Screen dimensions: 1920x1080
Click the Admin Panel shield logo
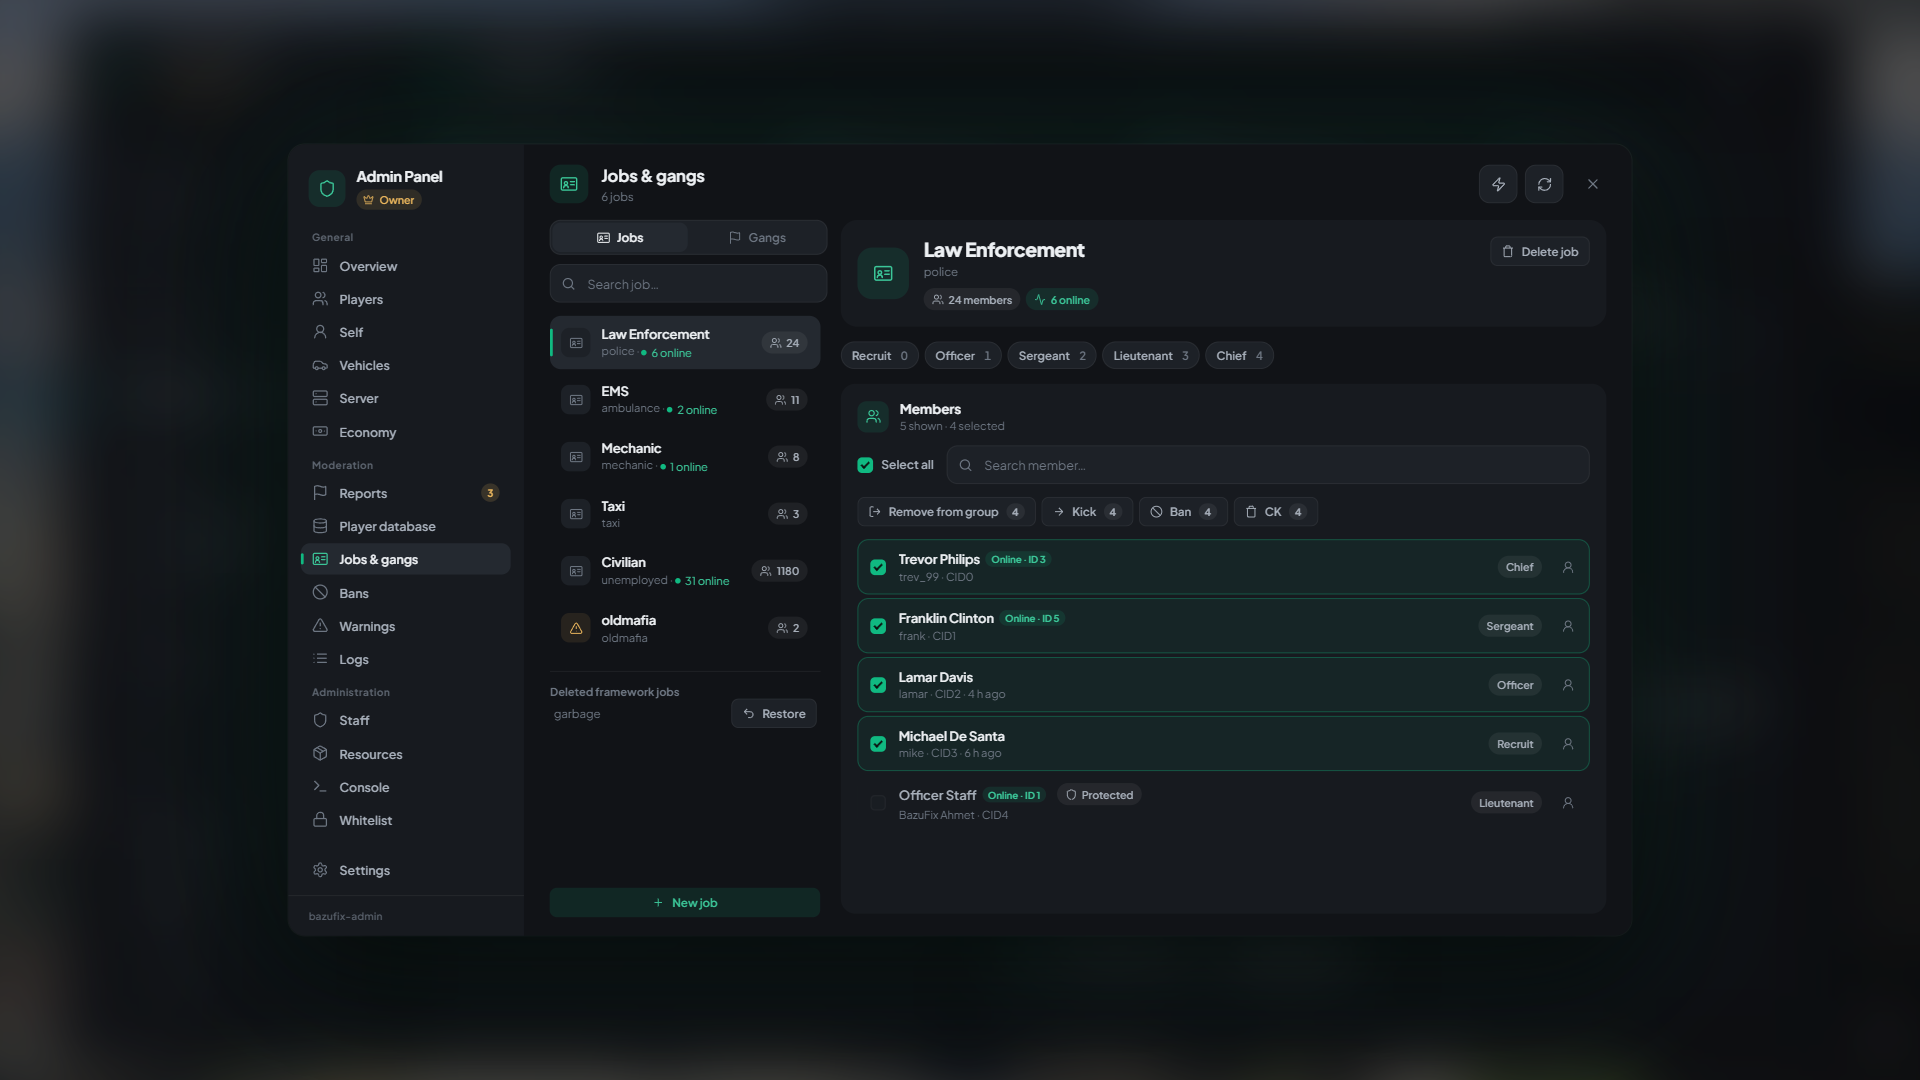(x=327, y=188)
